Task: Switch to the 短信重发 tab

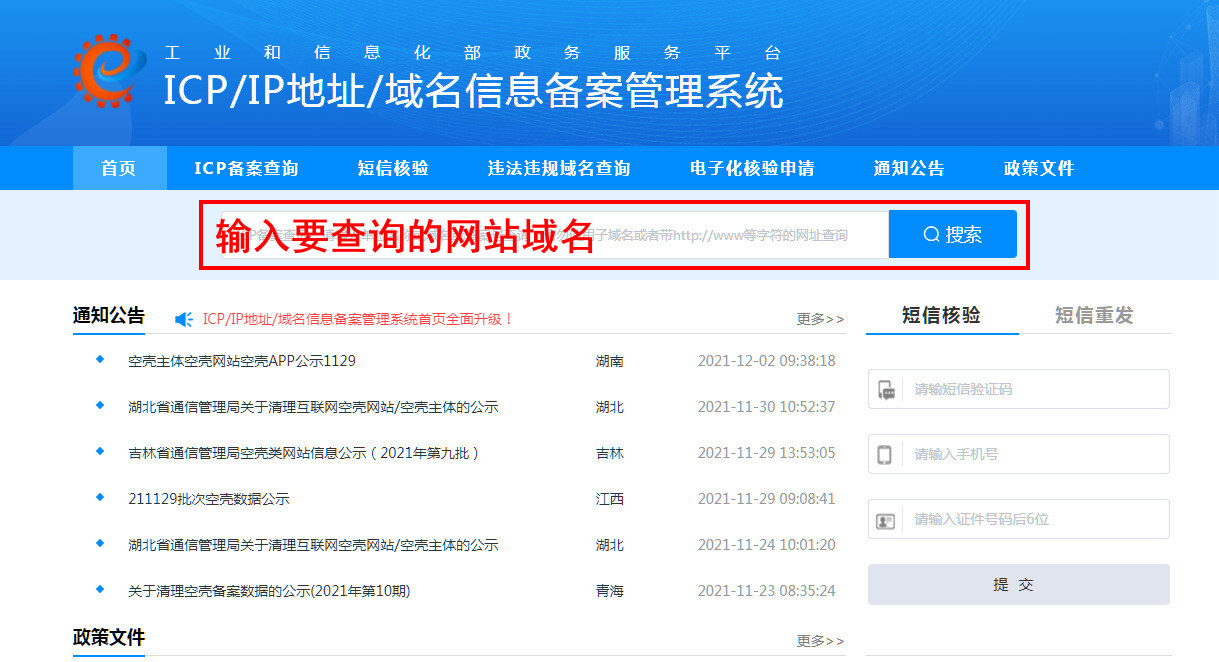Action: [1094, 316]
